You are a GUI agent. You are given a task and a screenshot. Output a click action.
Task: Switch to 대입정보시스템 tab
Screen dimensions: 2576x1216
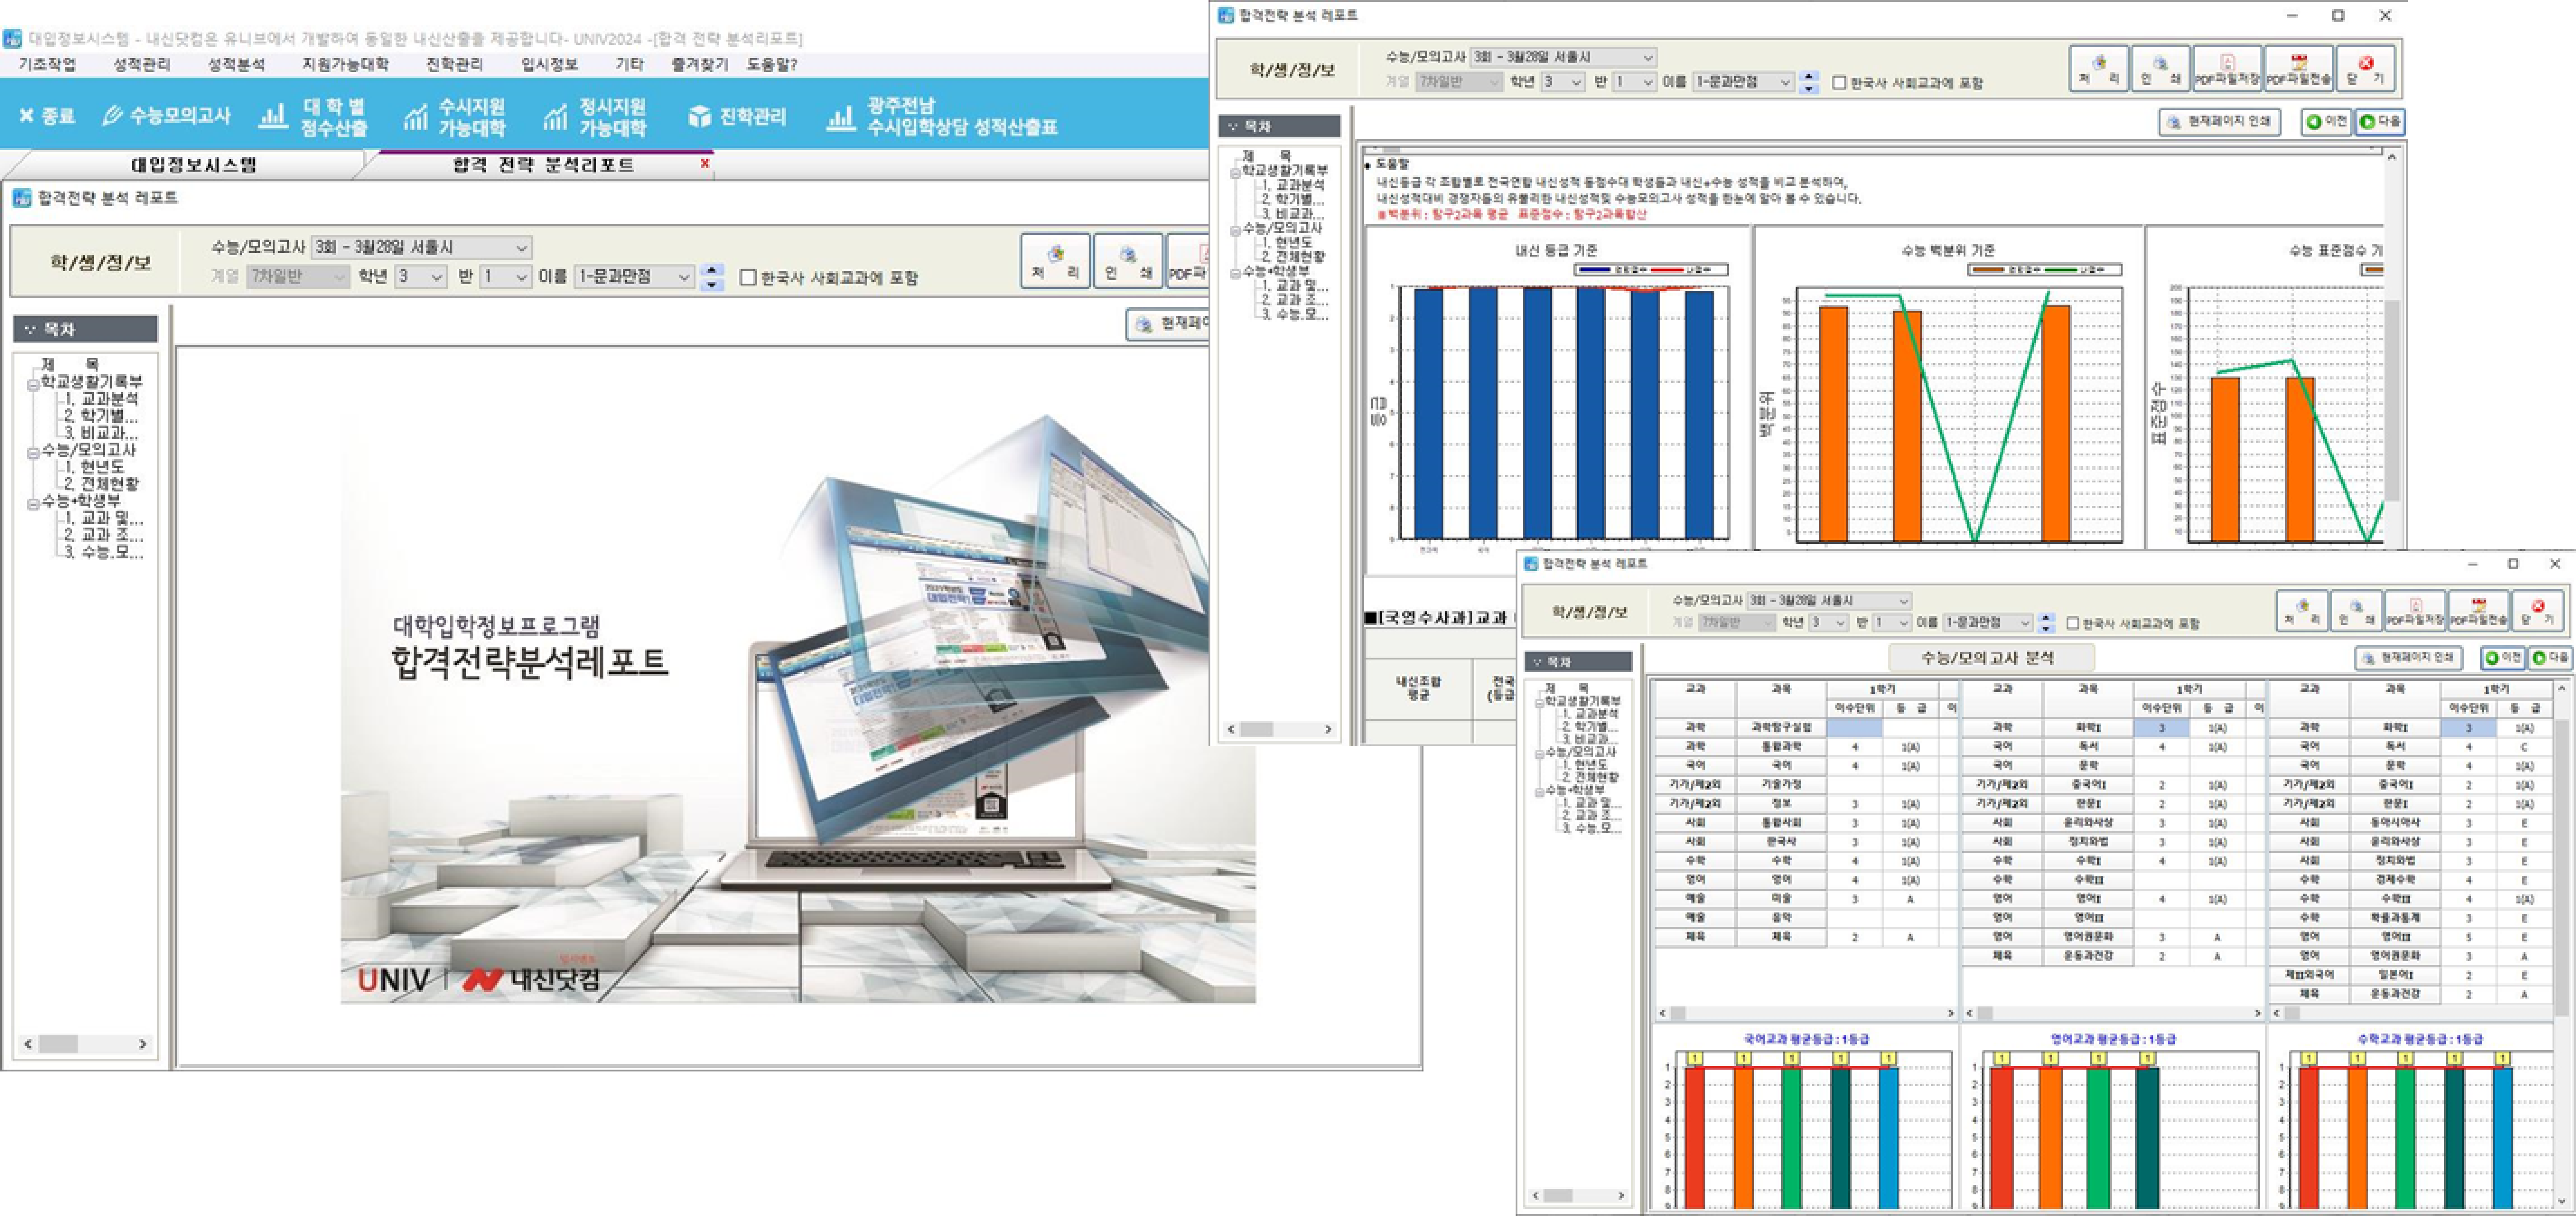[194, 165]
